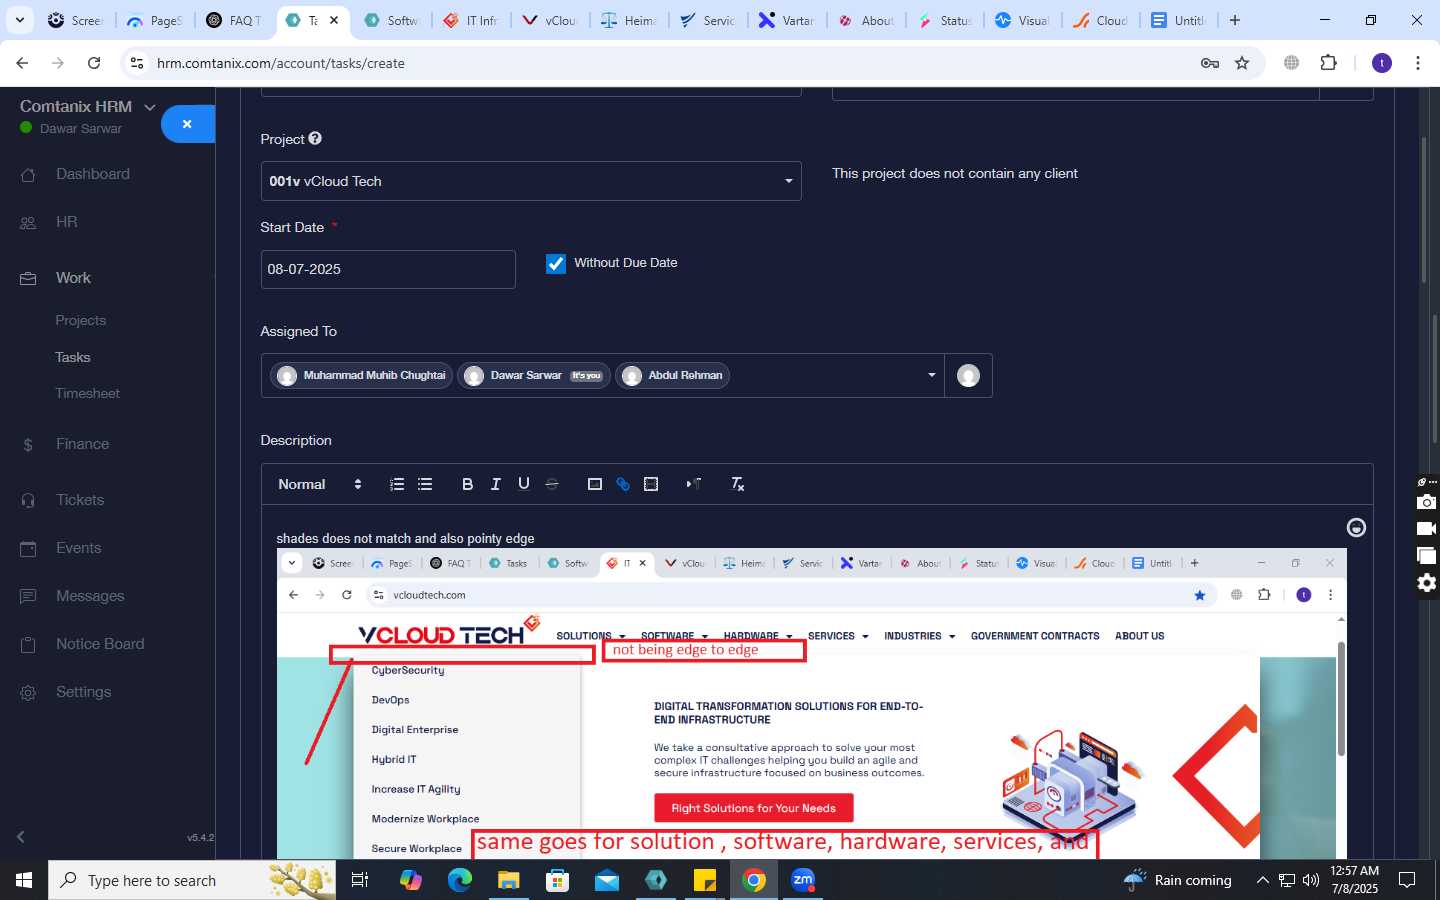The image size is (1440, 900).
Task: Open Tickets section in sidebar
Action: pos(80,500)
